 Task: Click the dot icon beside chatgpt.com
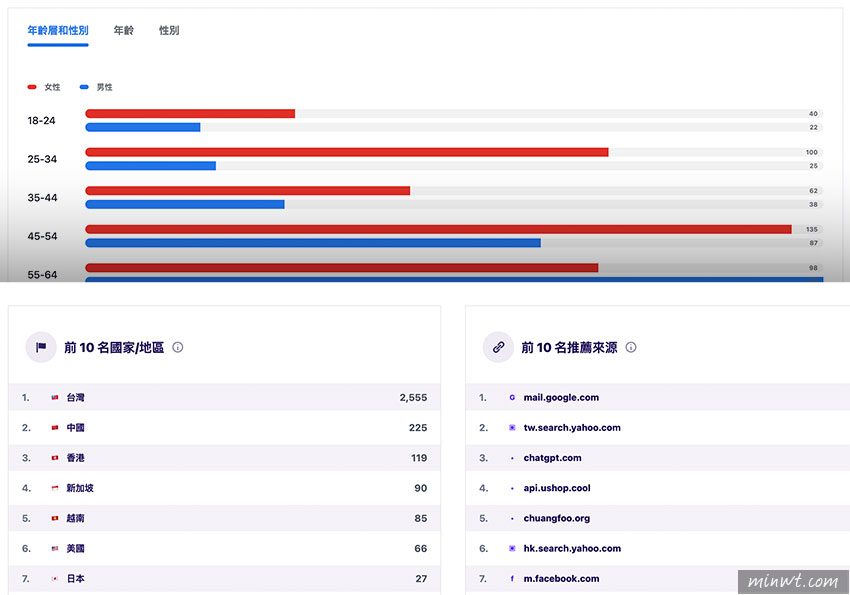click(512, 458)
